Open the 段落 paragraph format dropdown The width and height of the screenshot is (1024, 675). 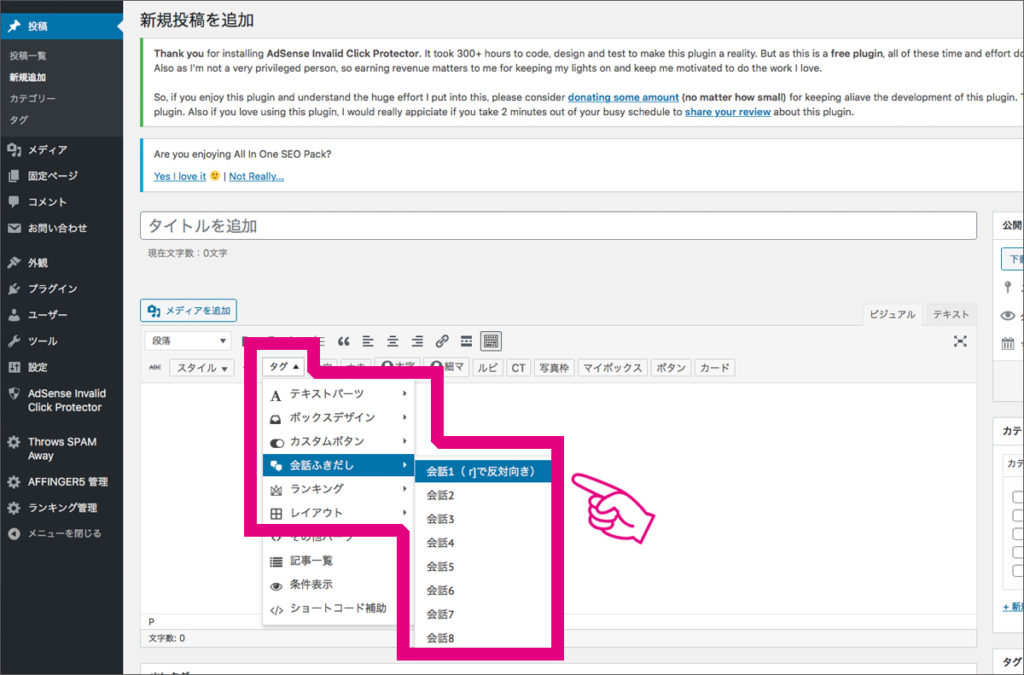[187, 340]
